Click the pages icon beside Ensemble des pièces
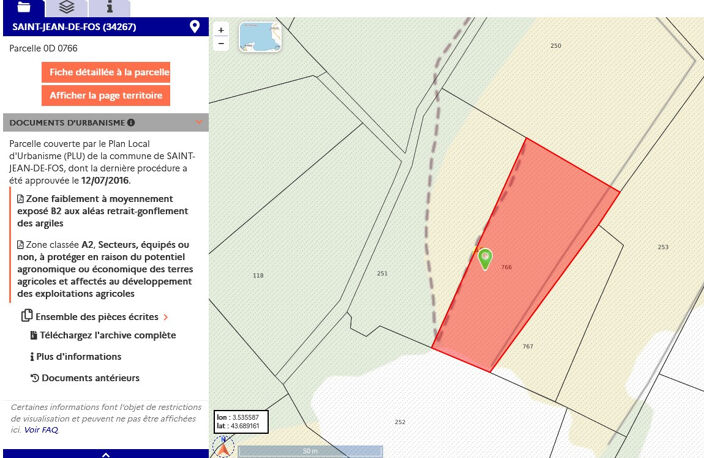Viewport: 704px width, 458px height. [27, 316]
